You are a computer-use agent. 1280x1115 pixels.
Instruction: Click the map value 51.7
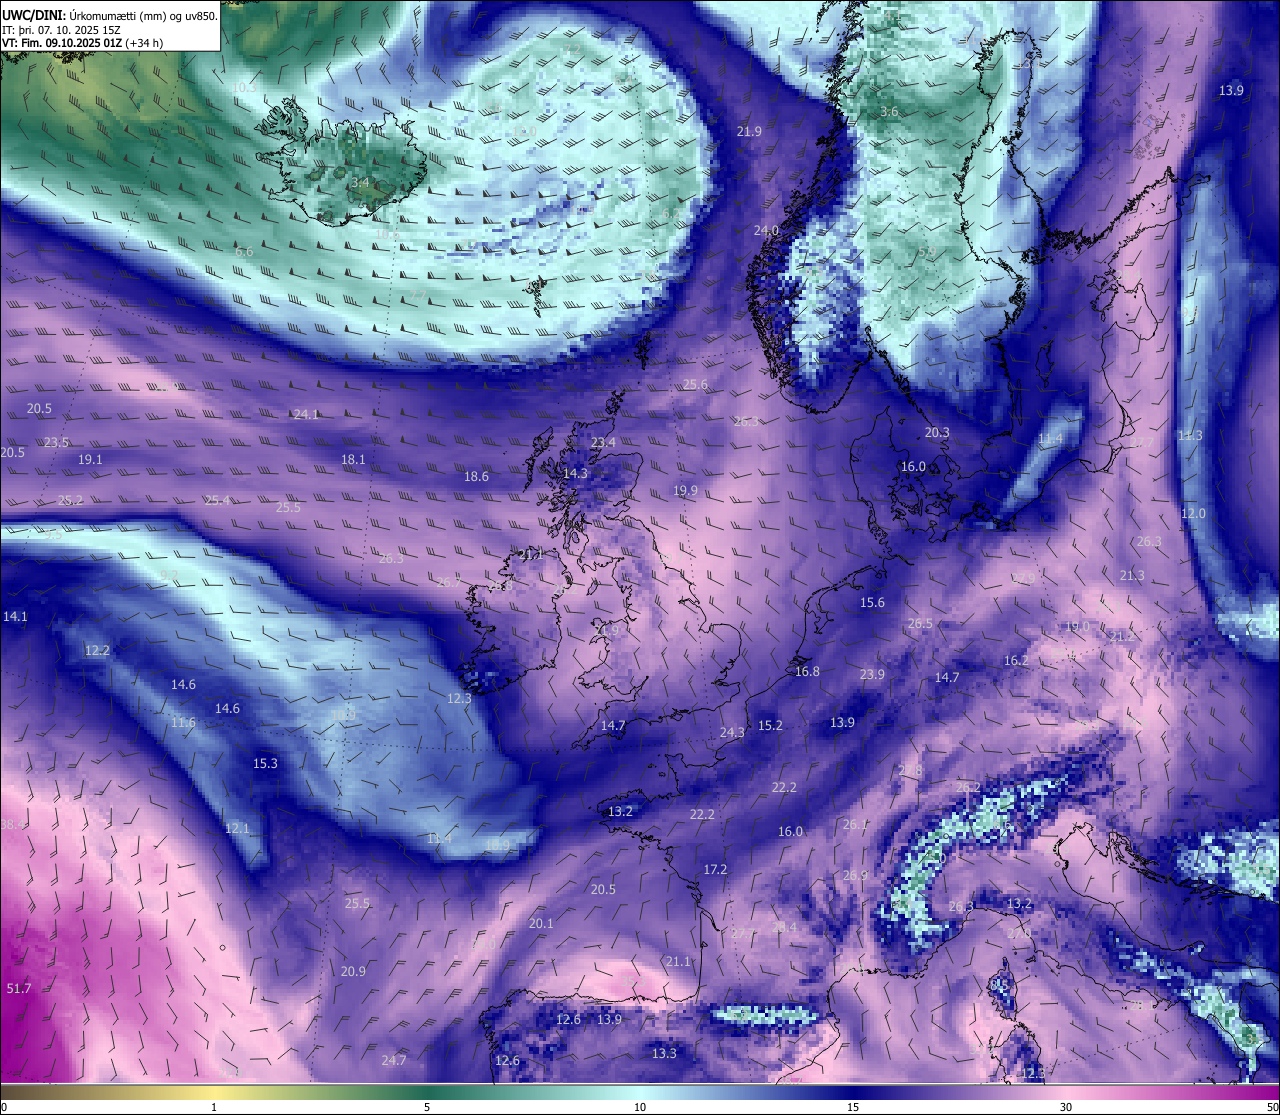click(x=19, y=988)
